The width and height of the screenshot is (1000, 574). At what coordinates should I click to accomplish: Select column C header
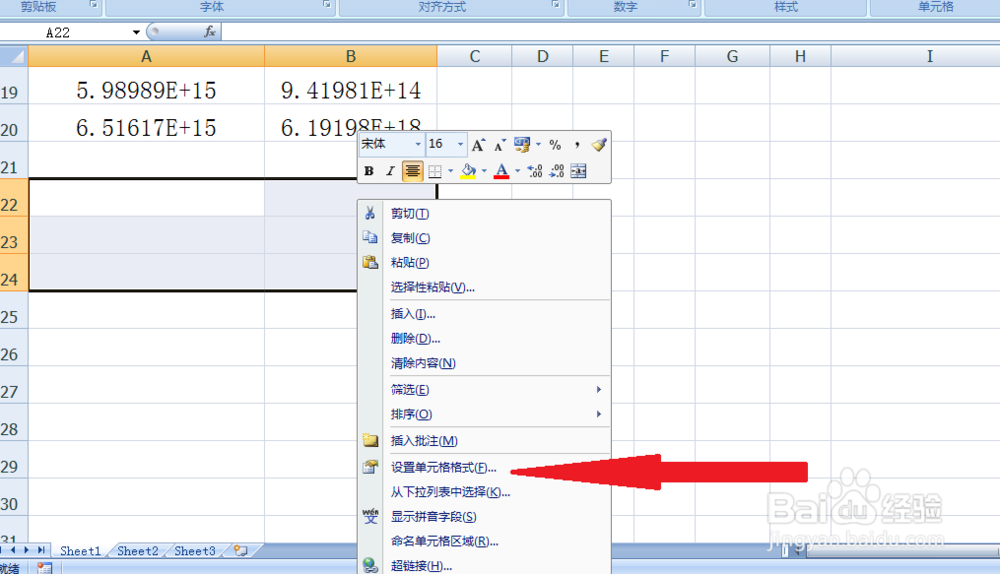(474, 56)
